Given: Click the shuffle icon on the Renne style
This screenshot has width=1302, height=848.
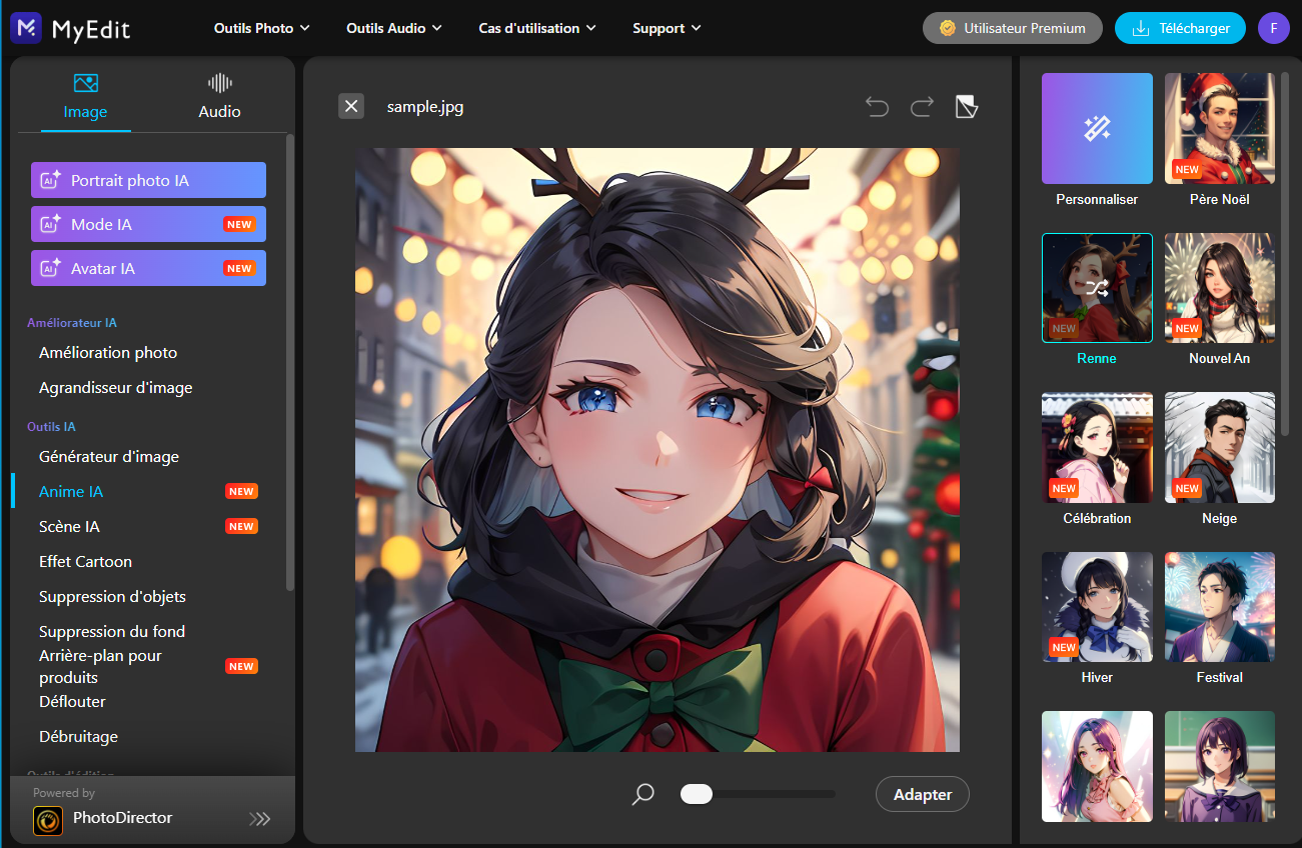Looking at the screenshot, I should point(1096,288).
